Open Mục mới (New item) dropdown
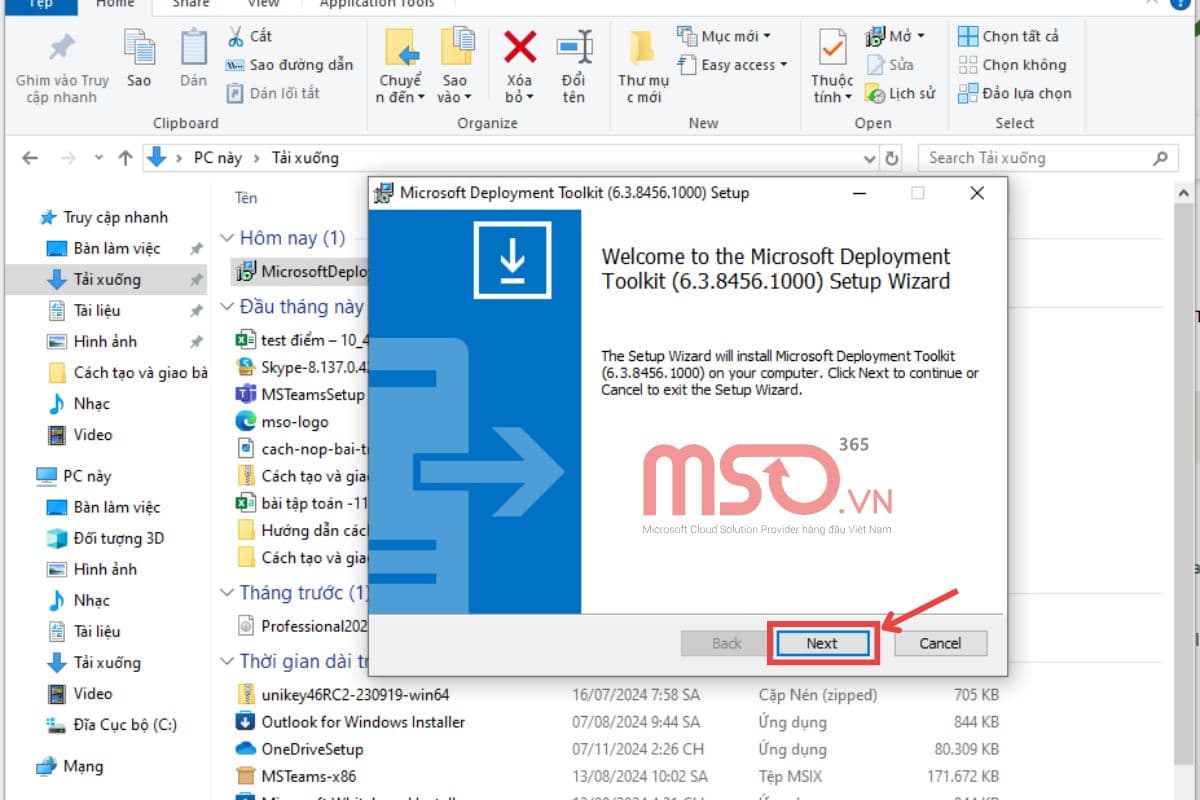 (725, 36)
